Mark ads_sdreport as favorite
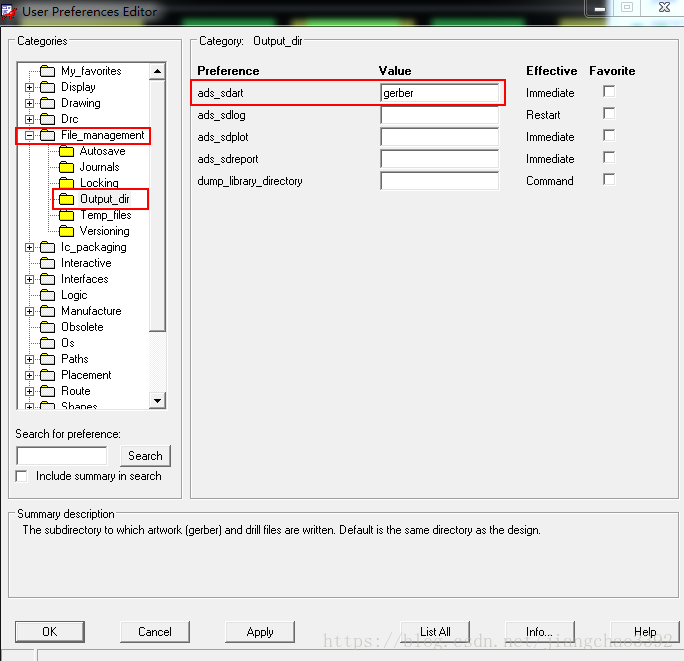Image resolution: width=684 pixels, height=661 pixels. coord(609,158)
